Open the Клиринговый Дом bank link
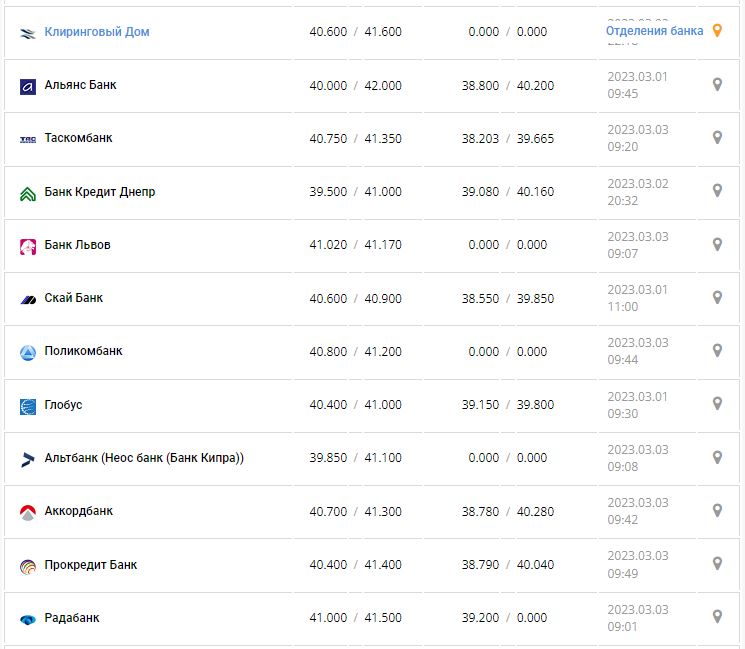The height and width of the screenshot is (649, 745). [97, 32]
